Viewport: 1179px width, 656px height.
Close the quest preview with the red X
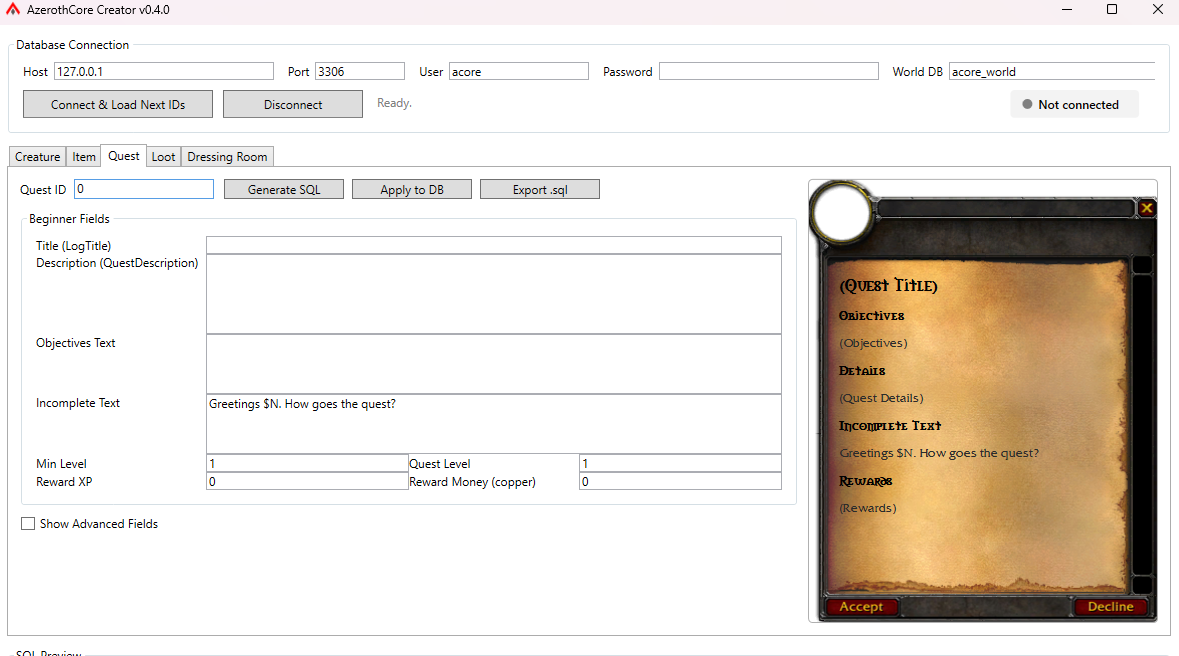coord(1146,208)
